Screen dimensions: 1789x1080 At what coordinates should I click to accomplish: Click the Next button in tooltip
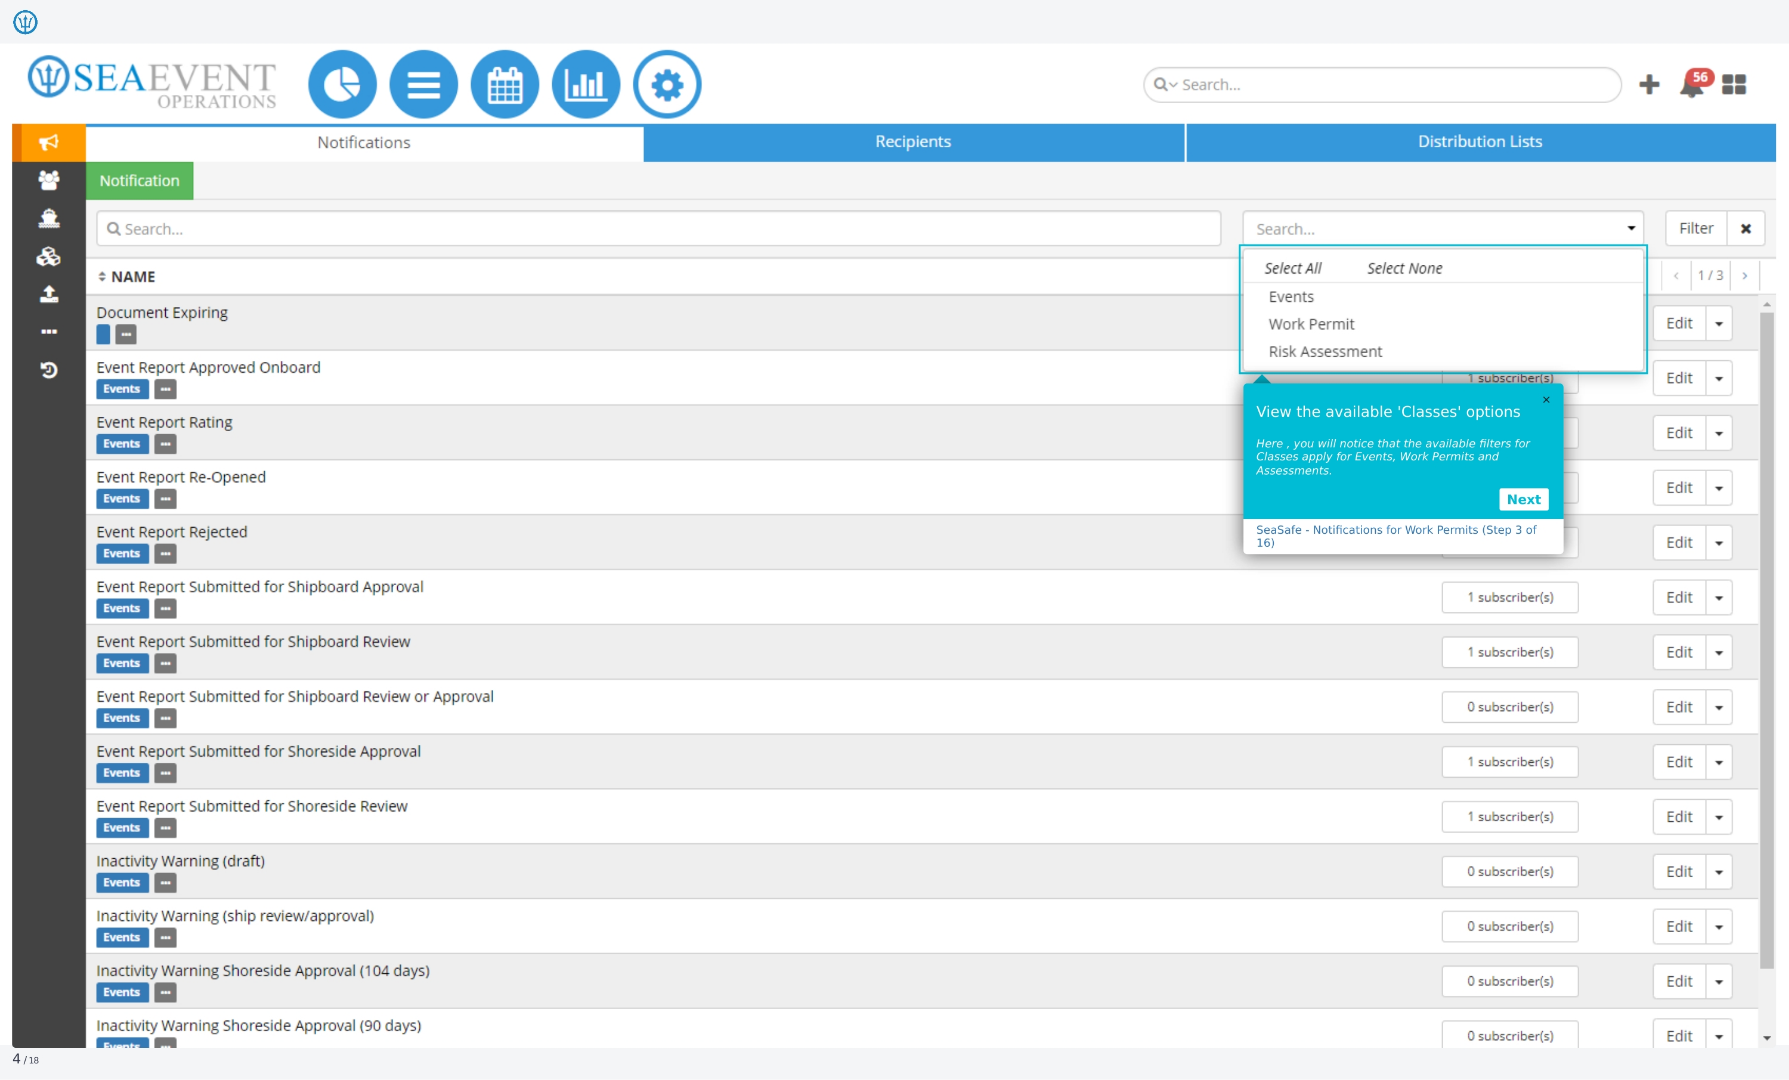1523,499
